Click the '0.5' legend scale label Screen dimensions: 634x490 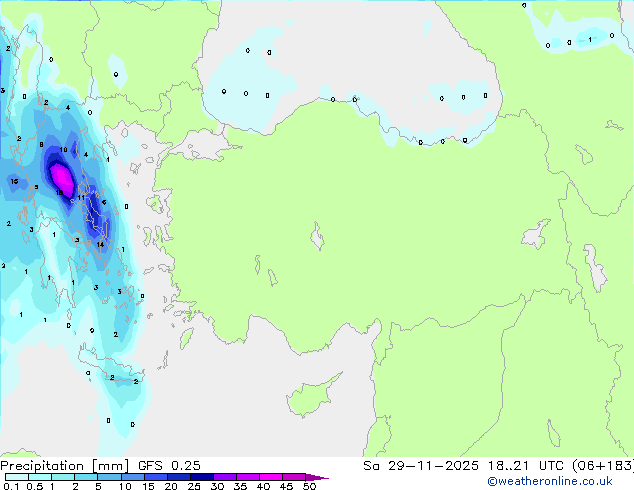click(x=34, y=486)
